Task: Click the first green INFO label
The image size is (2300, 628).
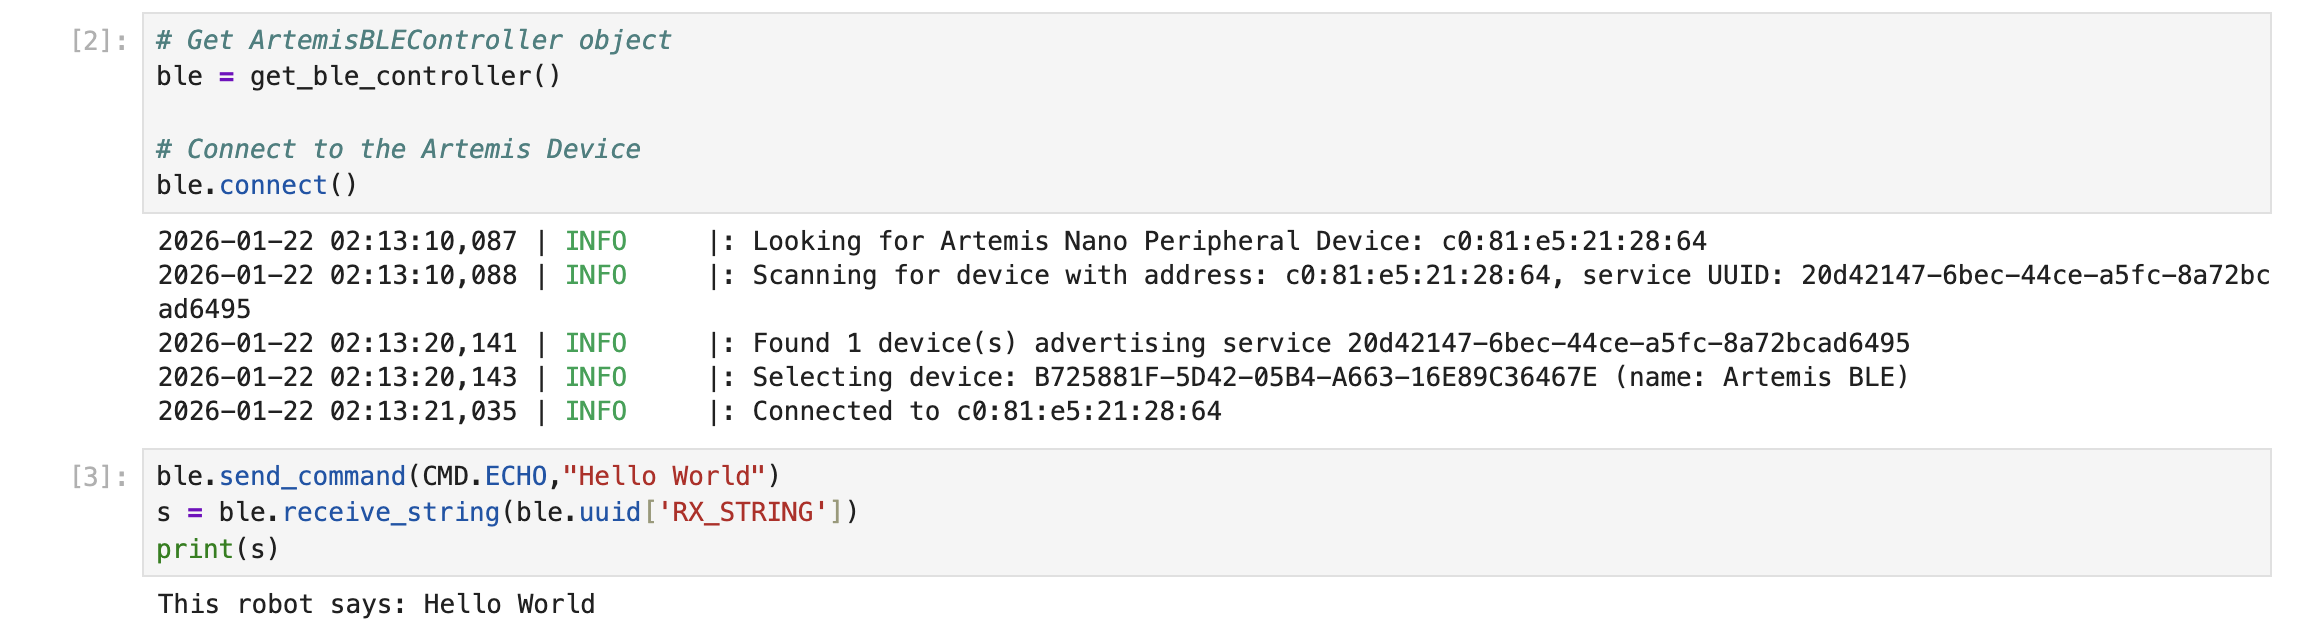Action: click(x=596, y=241)
